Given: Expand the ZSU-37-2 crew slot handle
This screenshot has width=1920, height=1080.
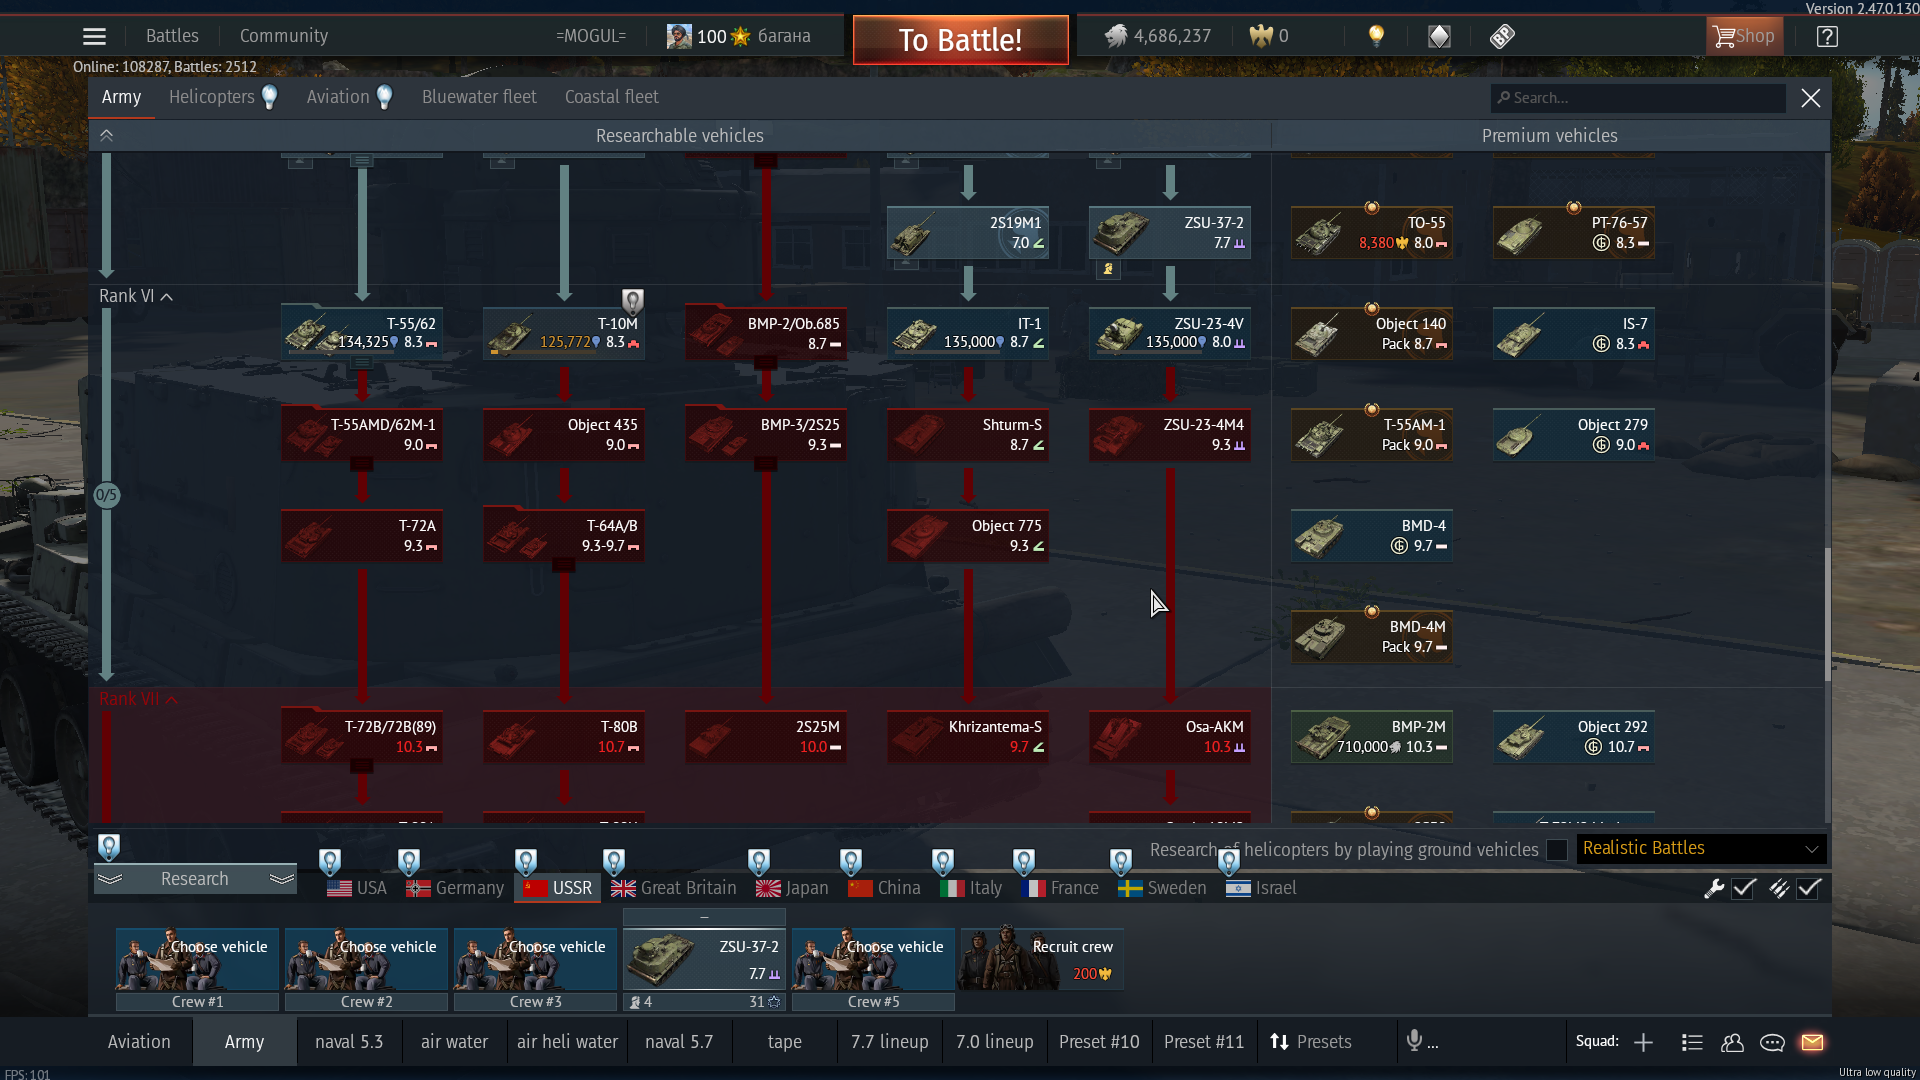Looking at the screenshot, I should pyautogui.click(x=704, y=916).
